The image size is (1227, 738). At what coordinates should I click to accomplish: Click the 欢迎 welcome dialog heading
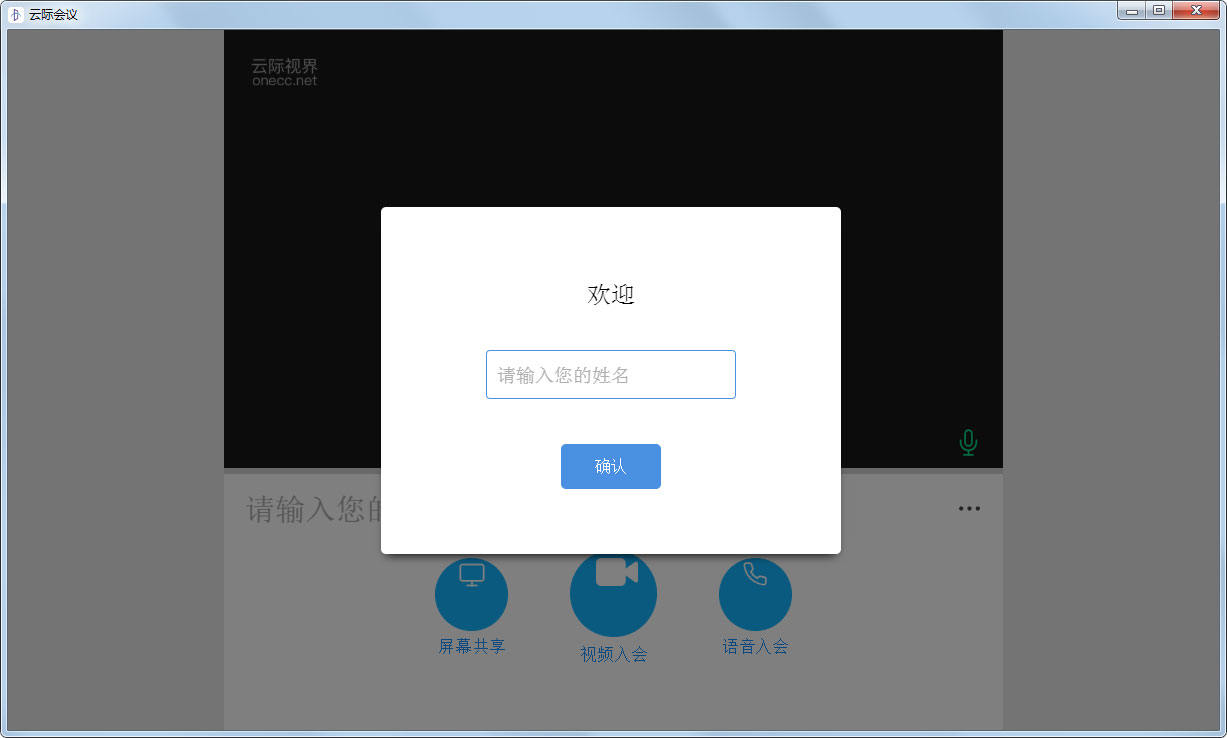[x=610, y=294]
